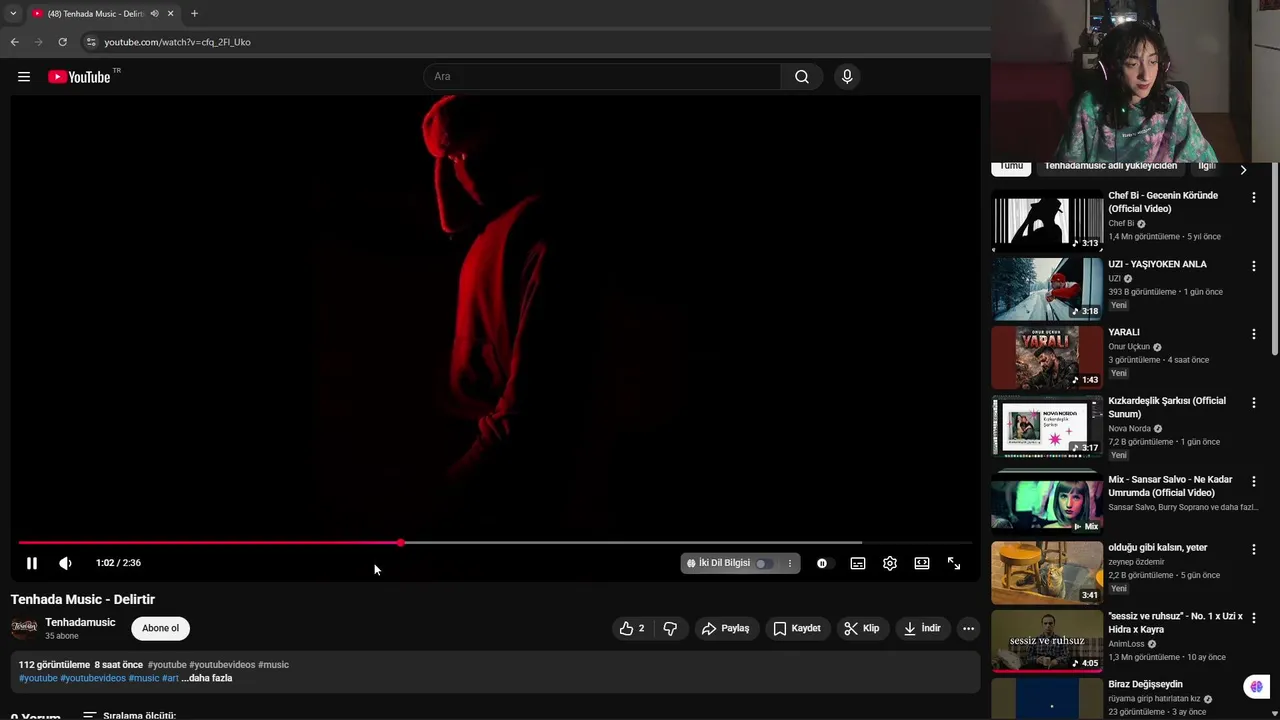1280x720 pixels.
Task: Open the YouTube hamburger guide menu
Action: click(24, 77)
